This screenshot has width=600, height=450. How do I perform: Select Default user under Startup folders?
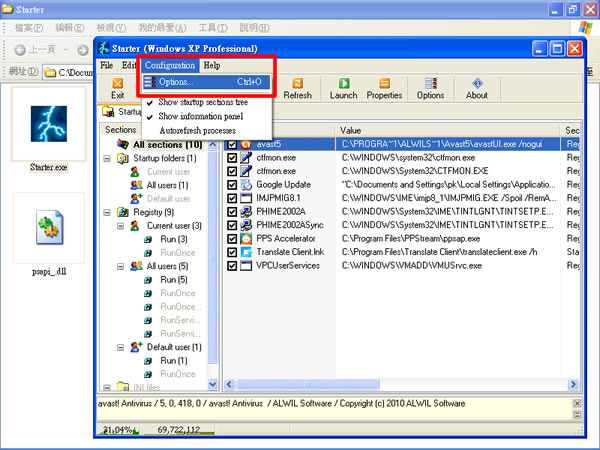coord(168,199)
